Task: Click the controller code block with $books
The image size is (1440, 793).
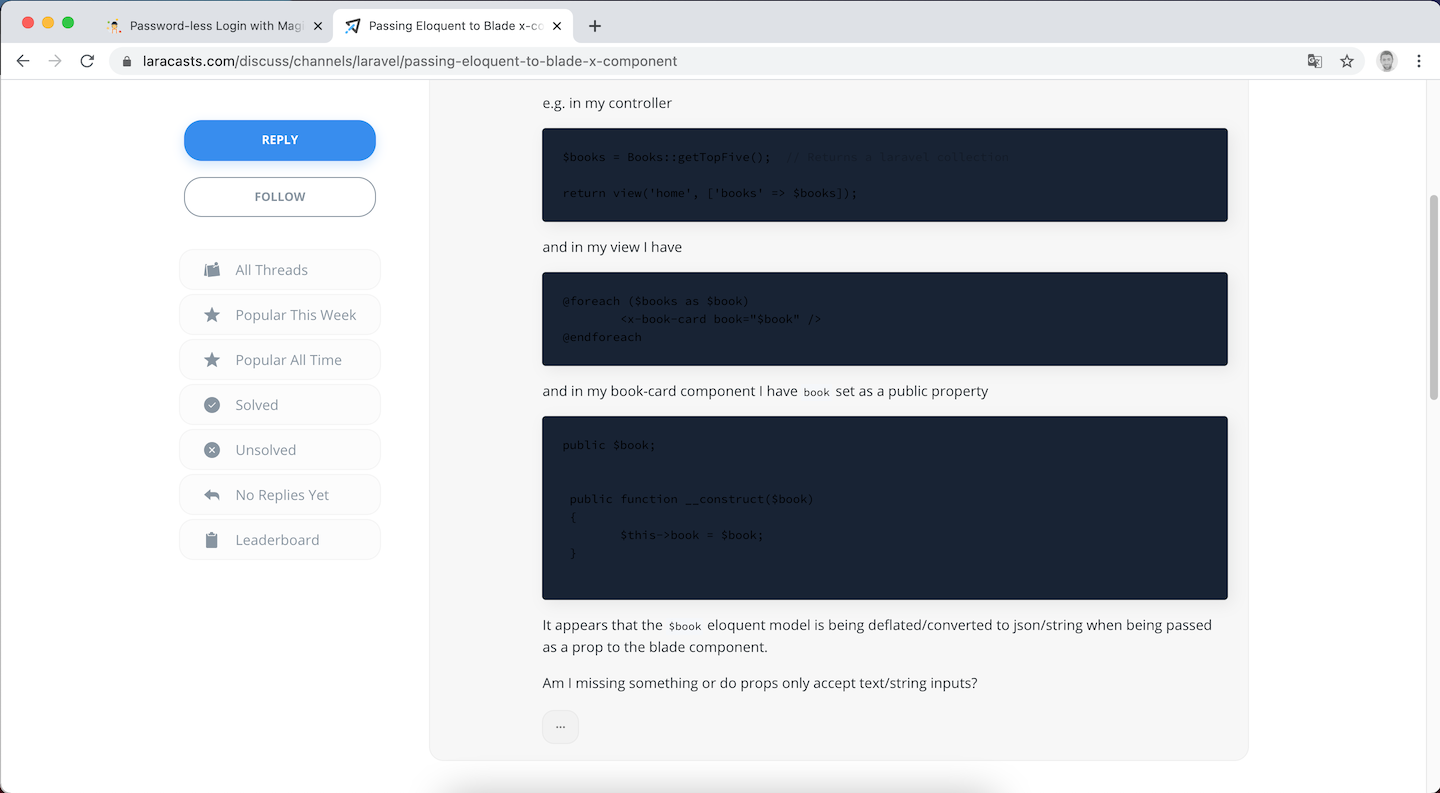Action: pyautogui.click(x=885, y=175)
